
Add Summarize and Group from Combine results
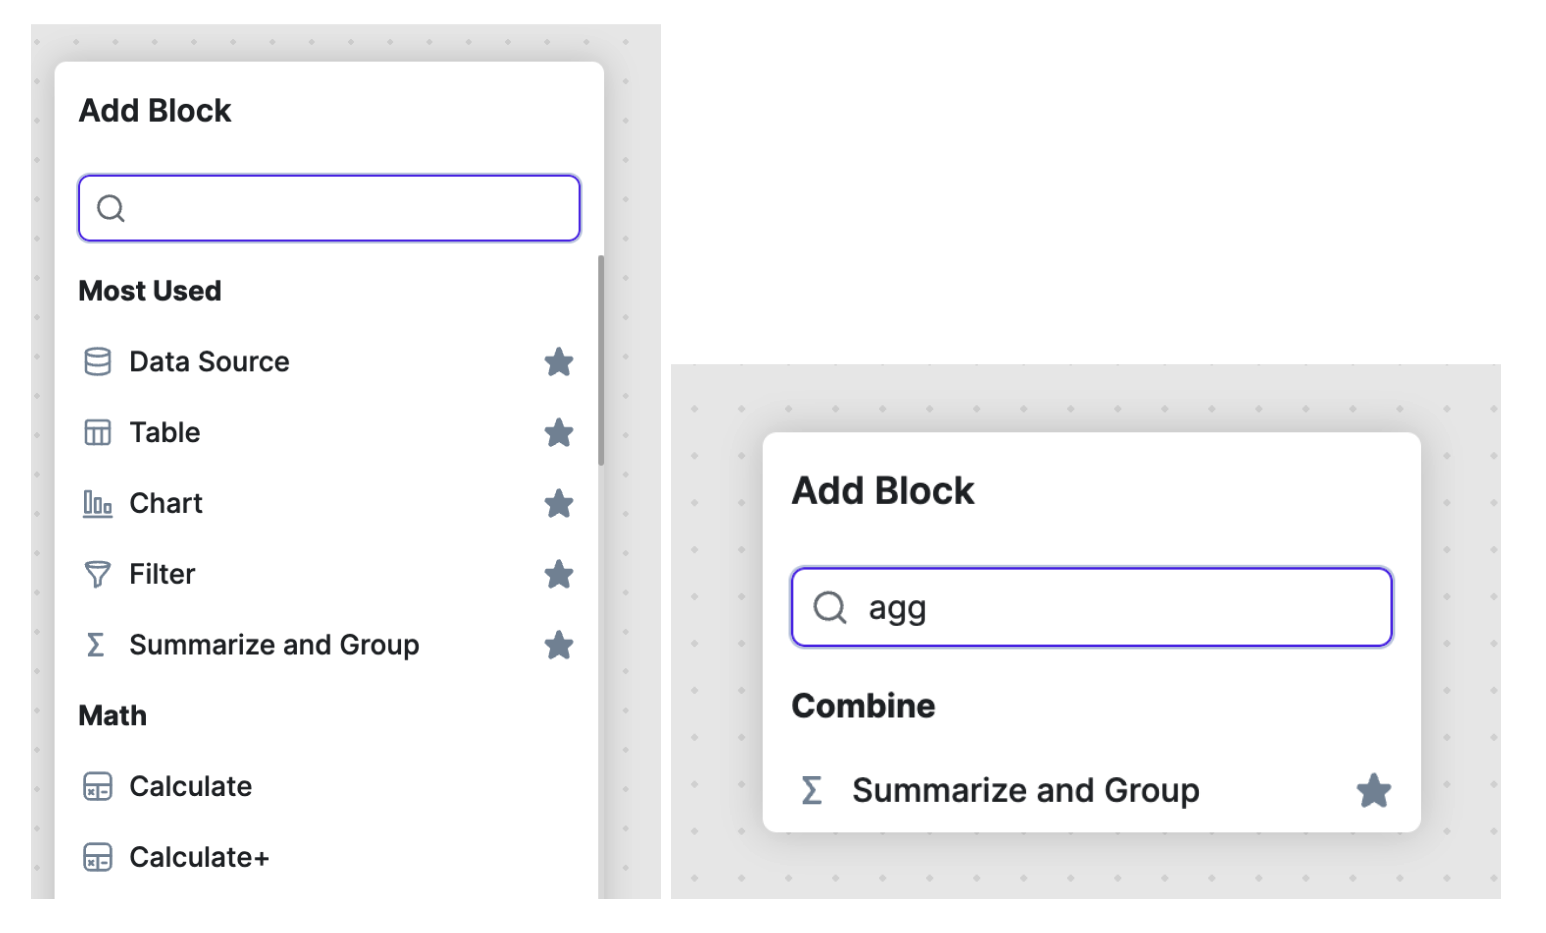(1025, 790)
